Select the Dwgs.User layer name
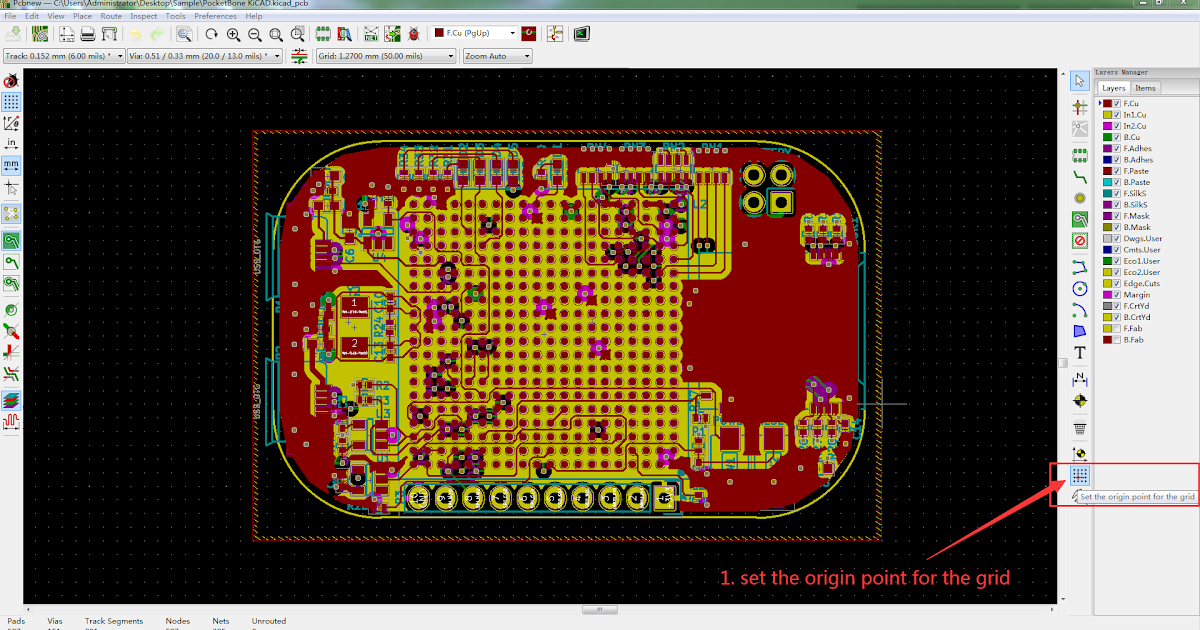Screen dimensions: 1200x630 click(x=1143, y=239)
